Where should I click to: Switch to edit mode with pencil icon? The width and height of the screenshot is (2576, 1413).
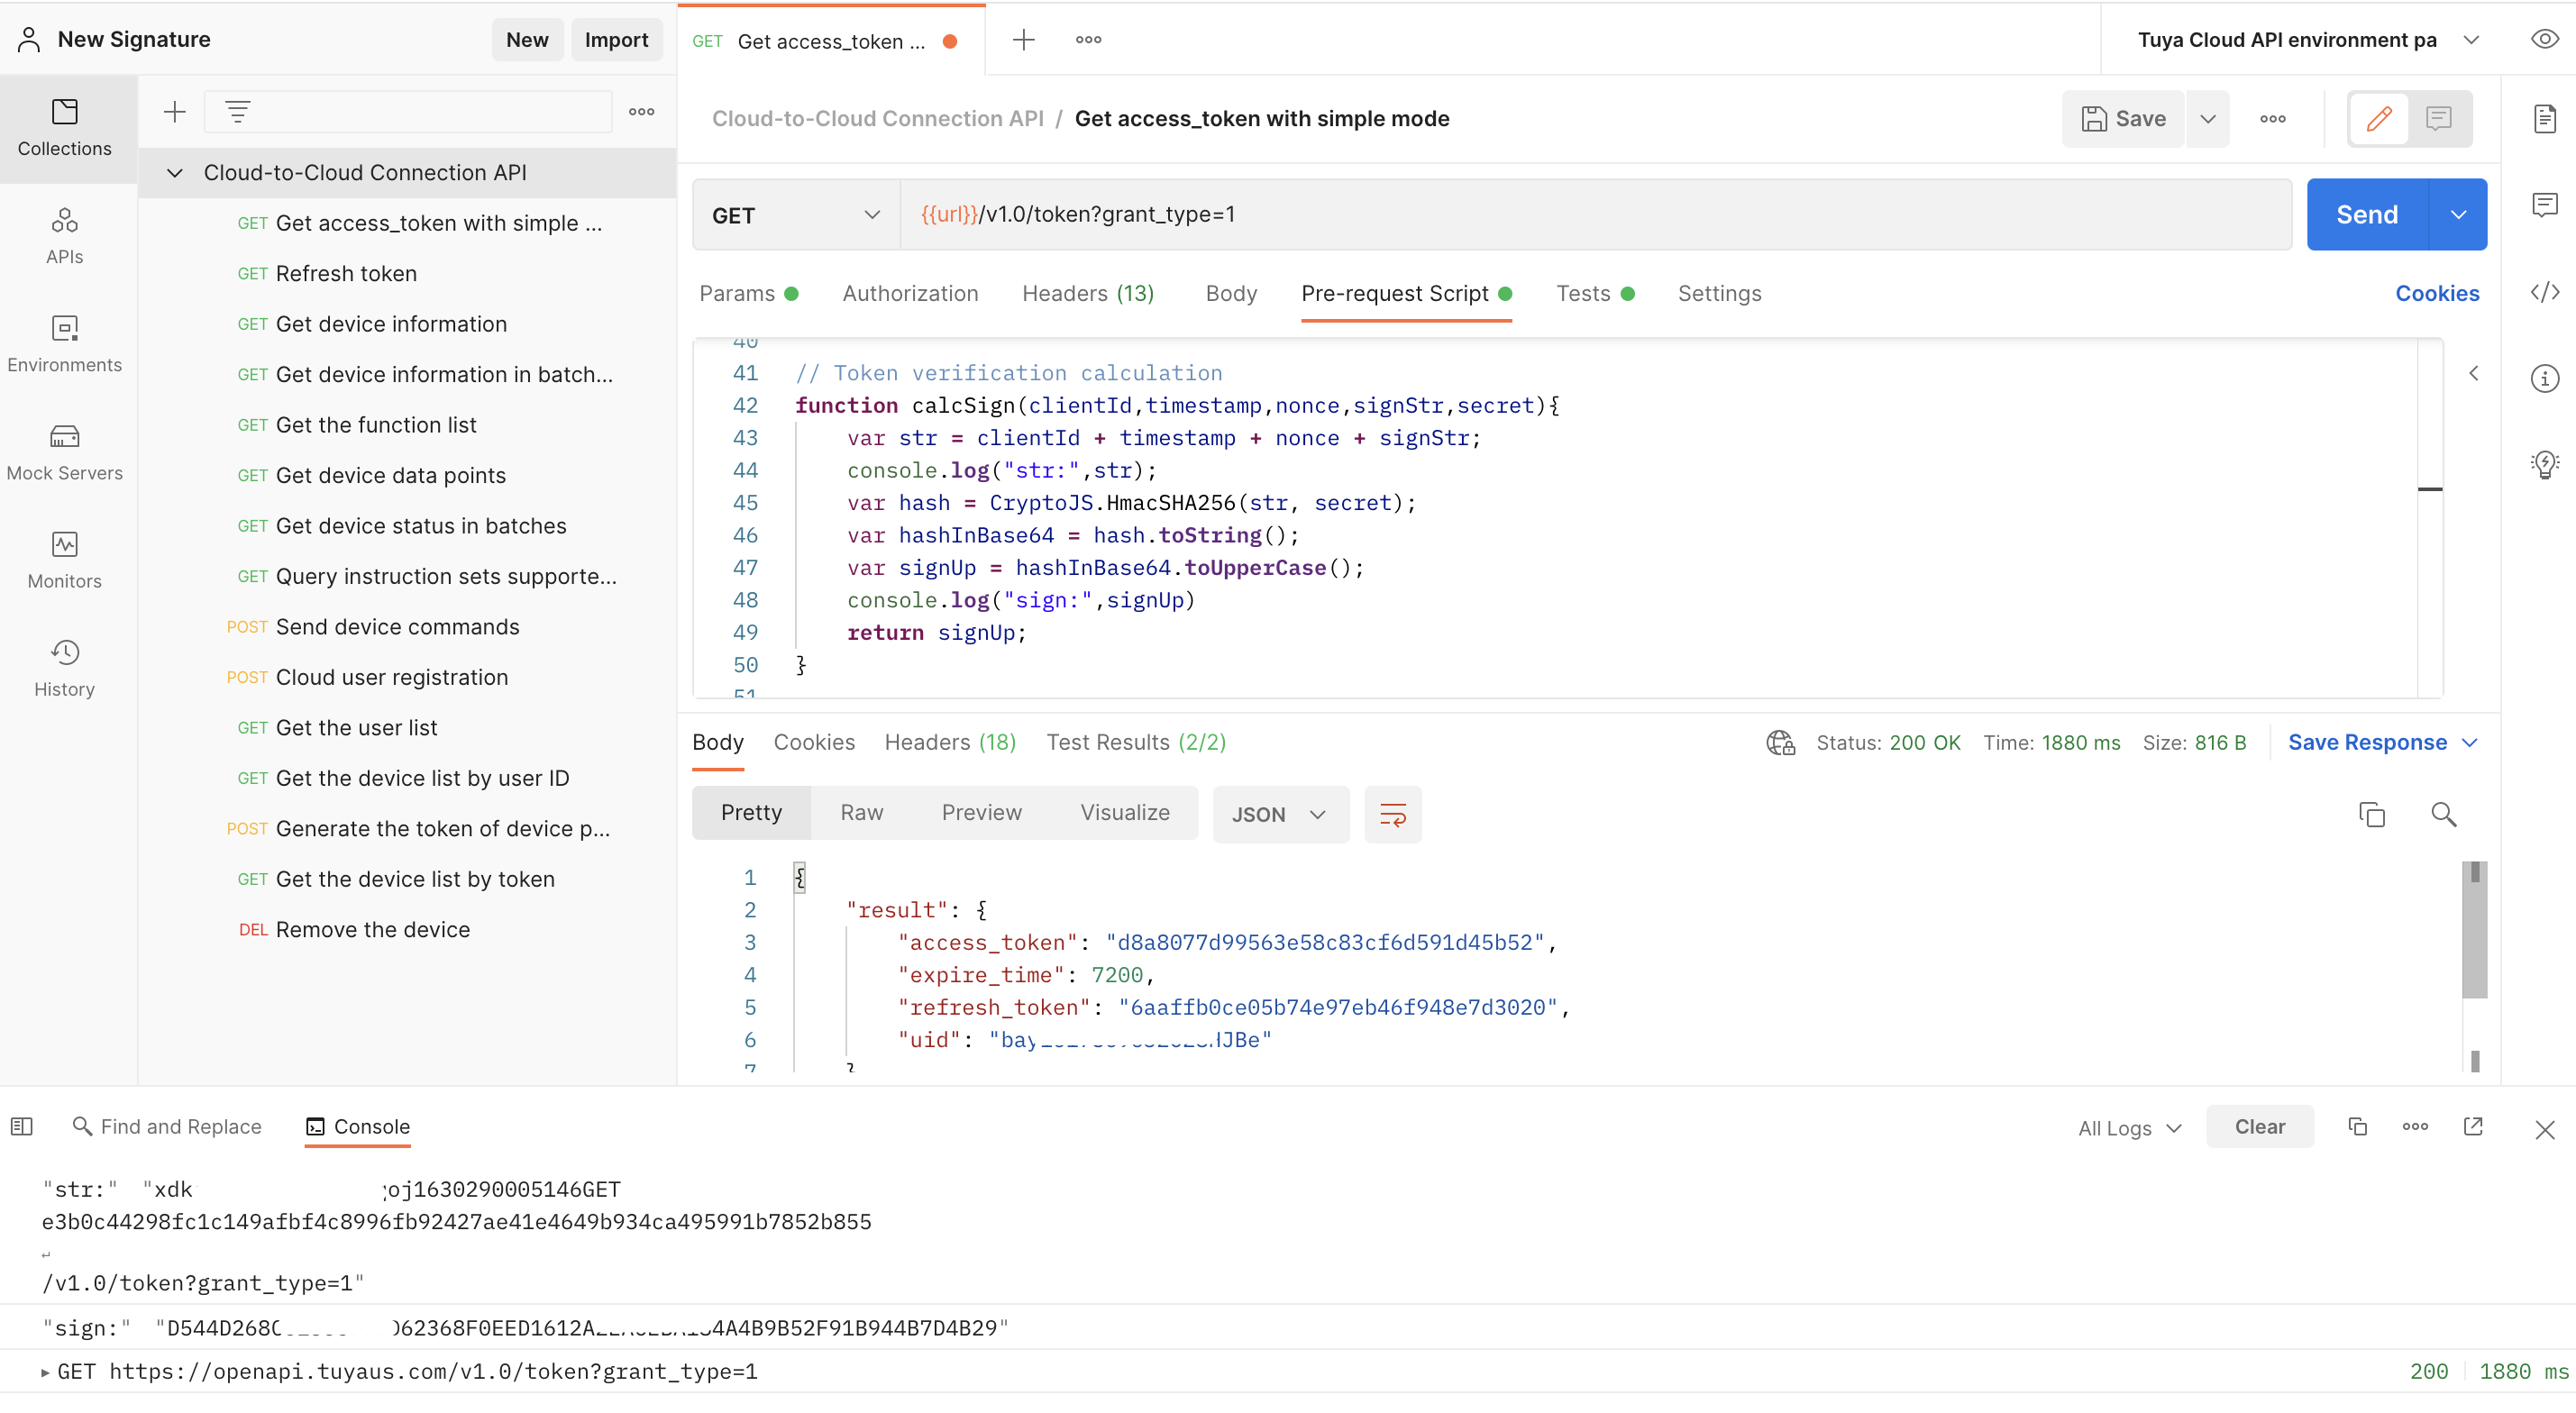pos(2379,119)
